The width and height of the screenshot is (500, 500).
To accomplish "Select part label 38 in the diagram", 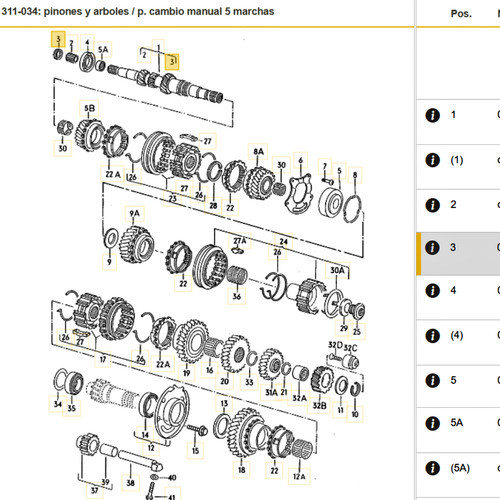I will click(x=130, y=483).
